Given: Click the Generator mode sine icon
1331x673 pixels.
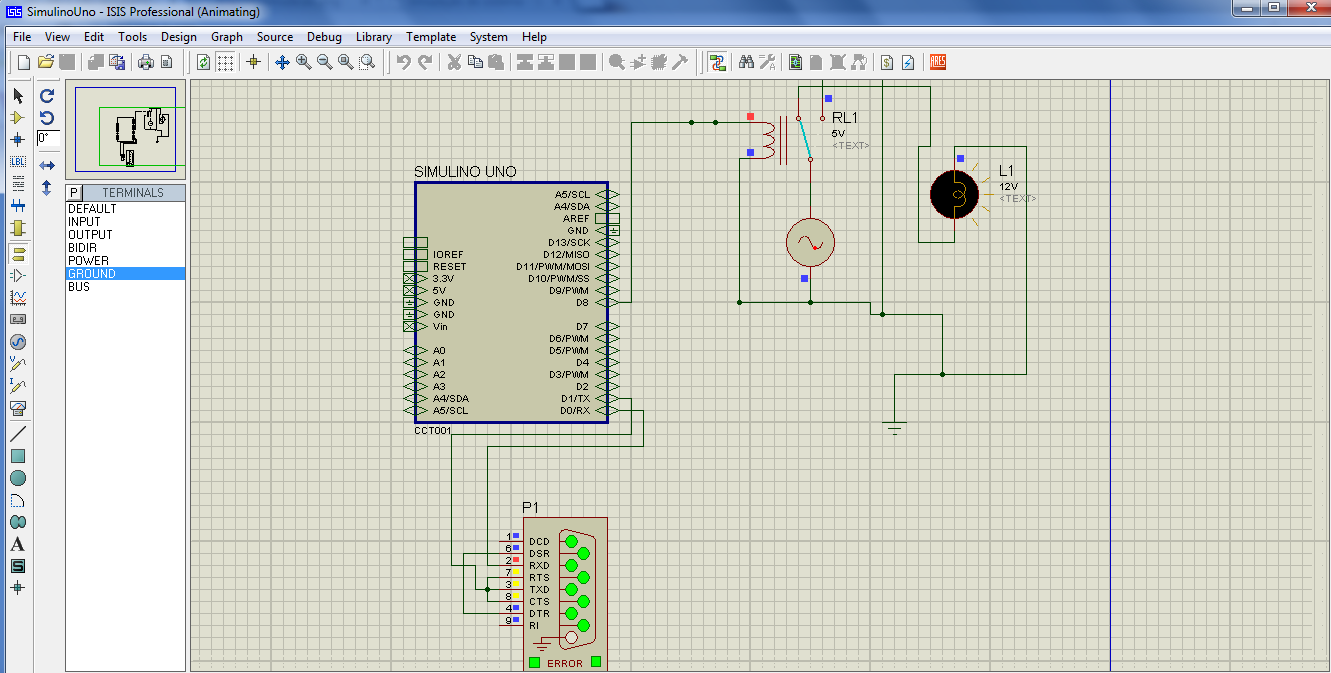Looking at the screenshot, I should click(x=17, y=342).
